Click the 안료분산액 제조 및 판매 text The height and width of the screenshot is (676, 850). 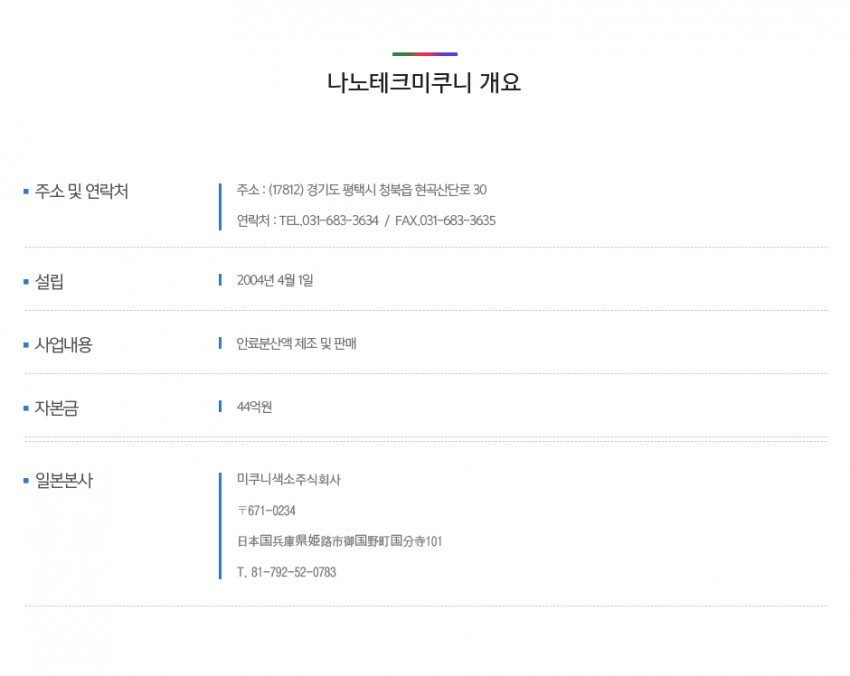pos(296,344)
